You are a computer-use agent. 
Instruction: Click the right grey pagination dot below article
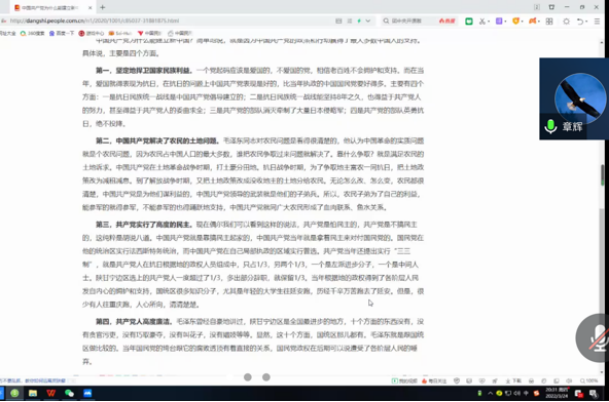tap(266, 377)
